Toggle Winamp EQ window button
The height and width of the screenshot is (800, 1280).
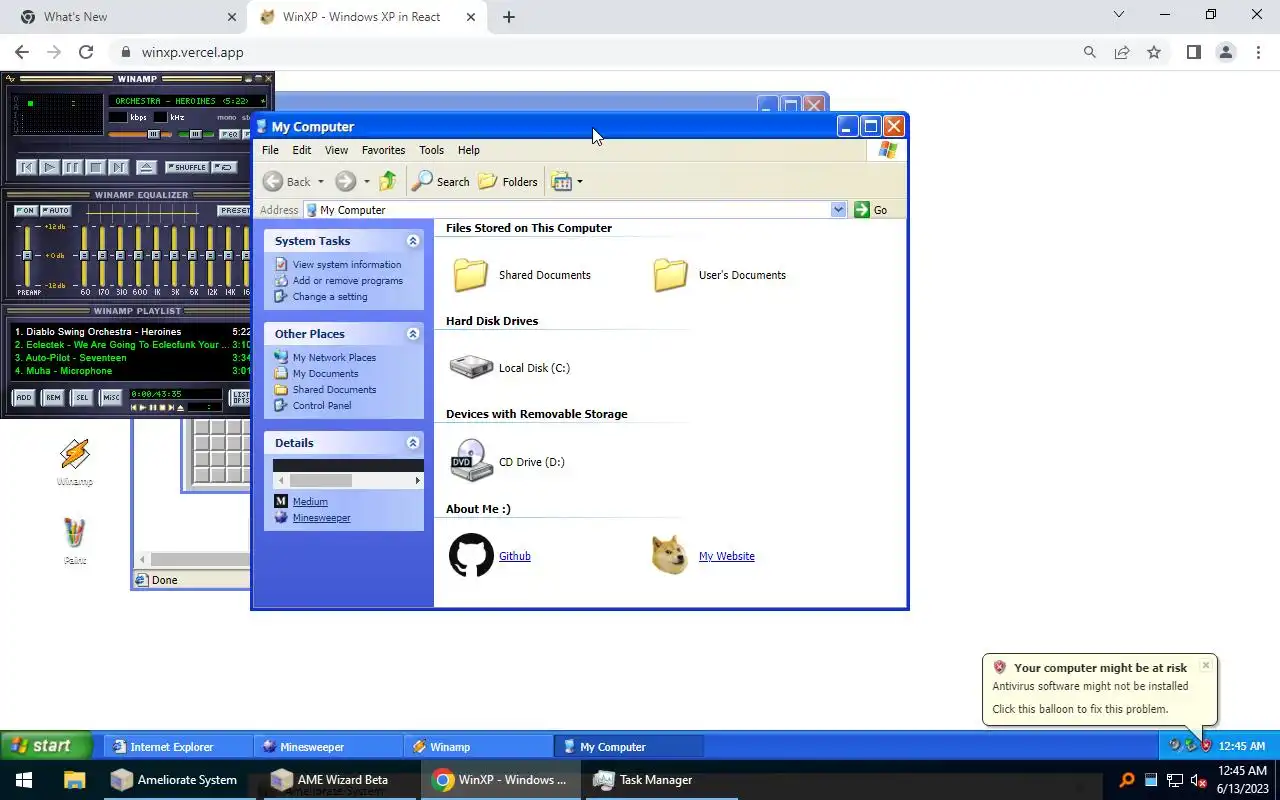(x=230, y=134)
